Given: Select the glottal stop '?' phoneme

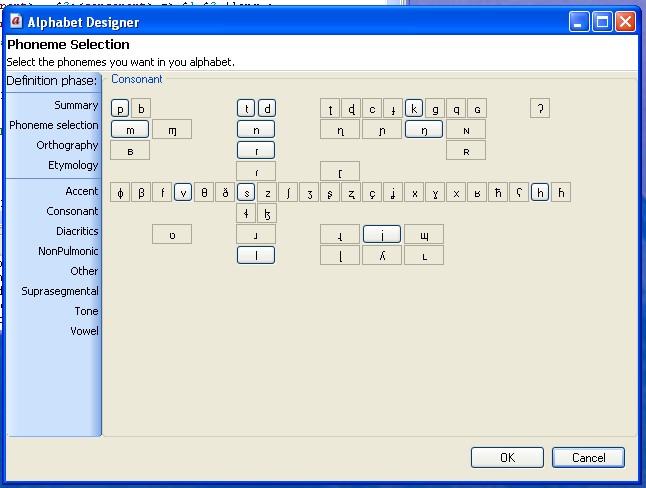Looking at the screenshot, I should 540,109.
